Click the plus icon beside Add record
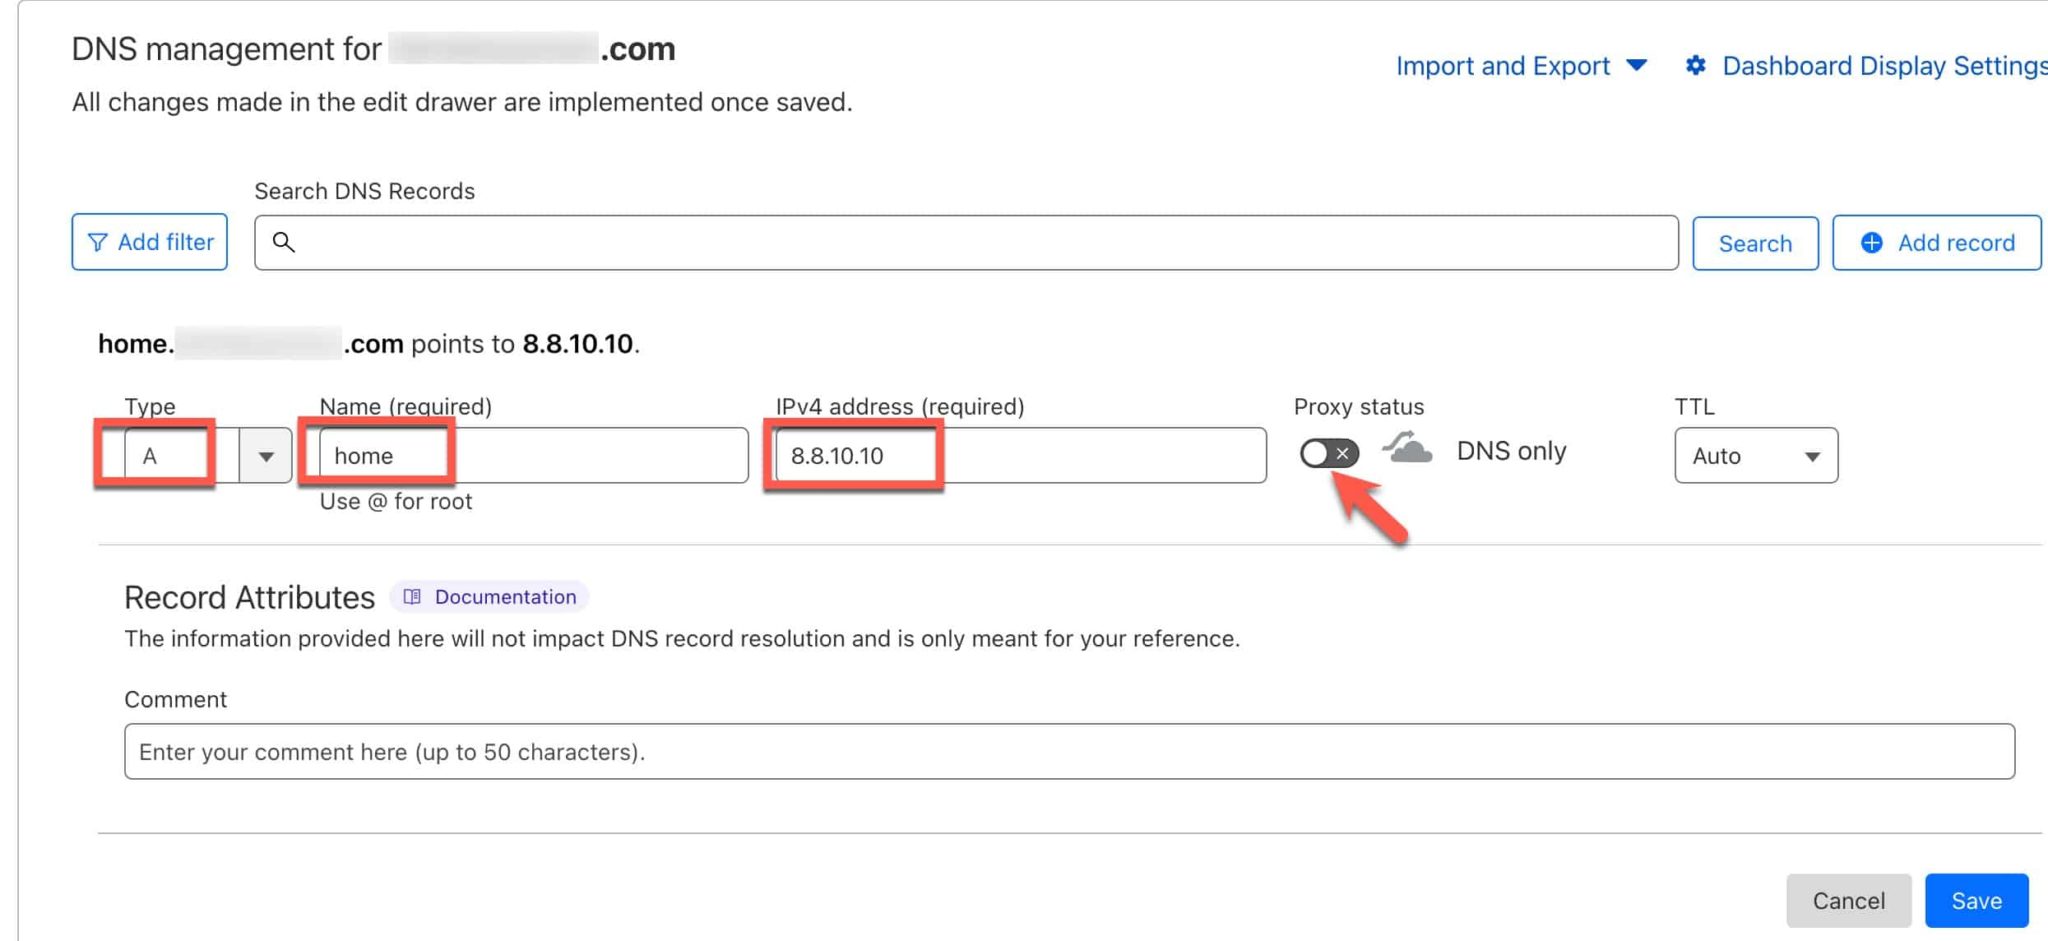This screenshot has height=941, width=2048. 1871,243
